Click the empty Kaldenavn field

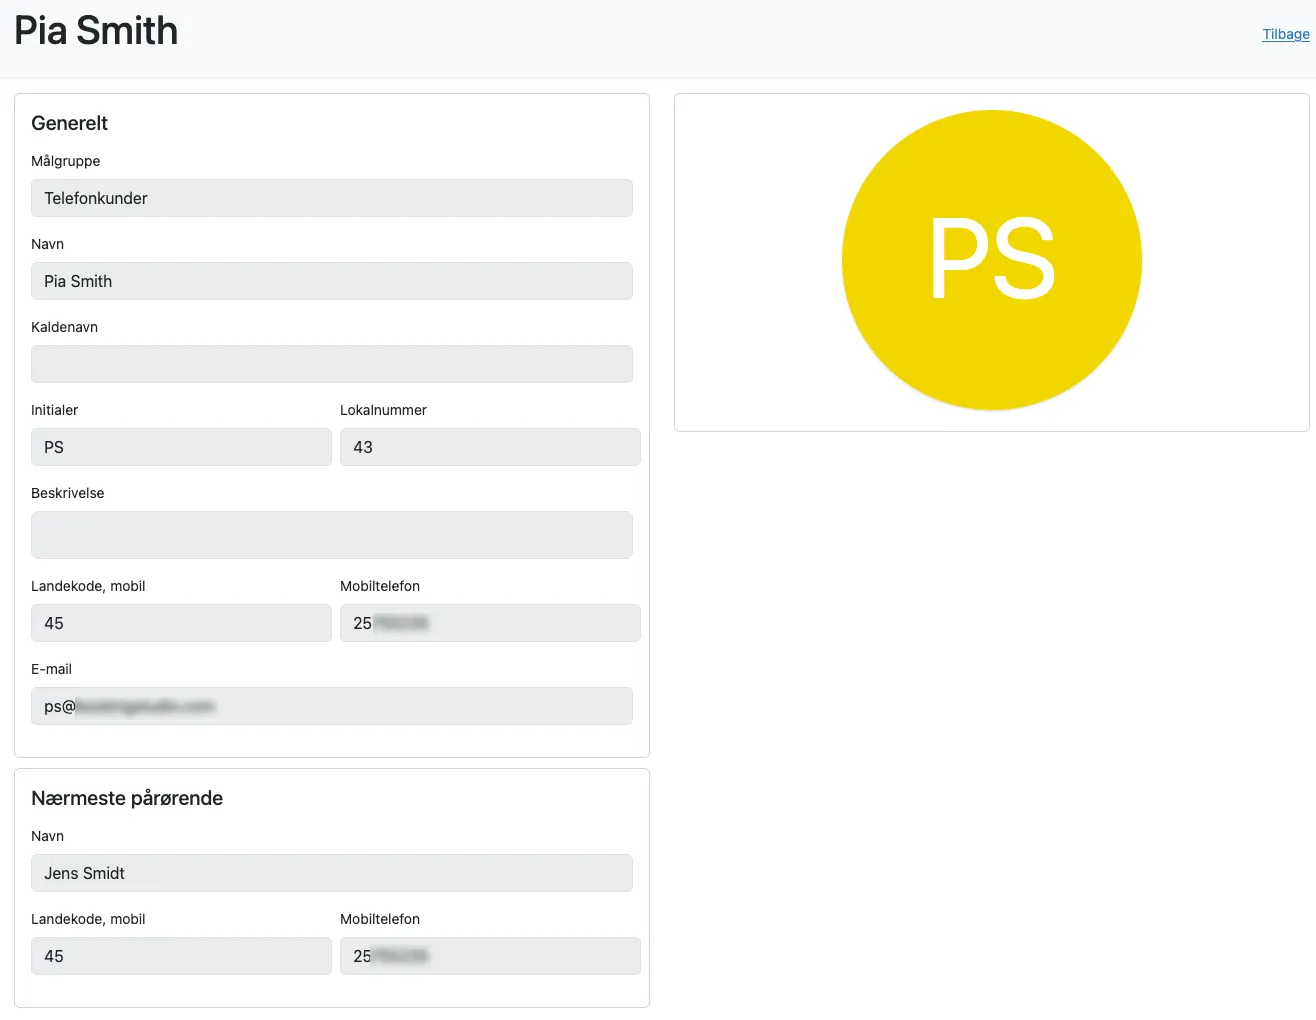331,364
